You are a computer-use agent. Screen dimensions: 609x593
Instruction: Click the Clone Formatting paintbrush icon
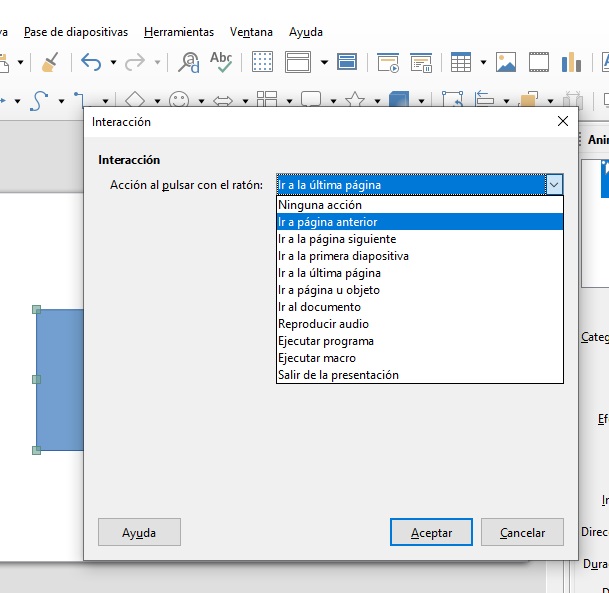point(50,62)
